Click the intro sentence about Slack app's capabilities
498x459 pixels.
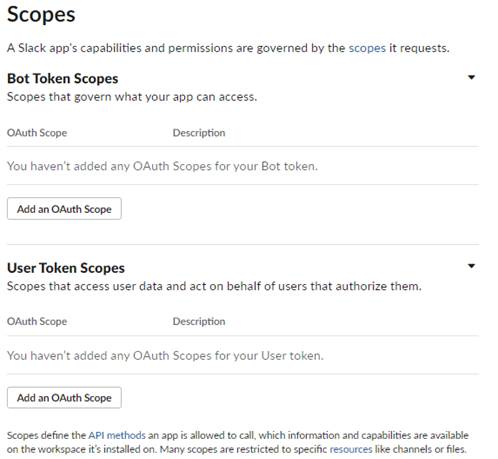pos(228,48)
